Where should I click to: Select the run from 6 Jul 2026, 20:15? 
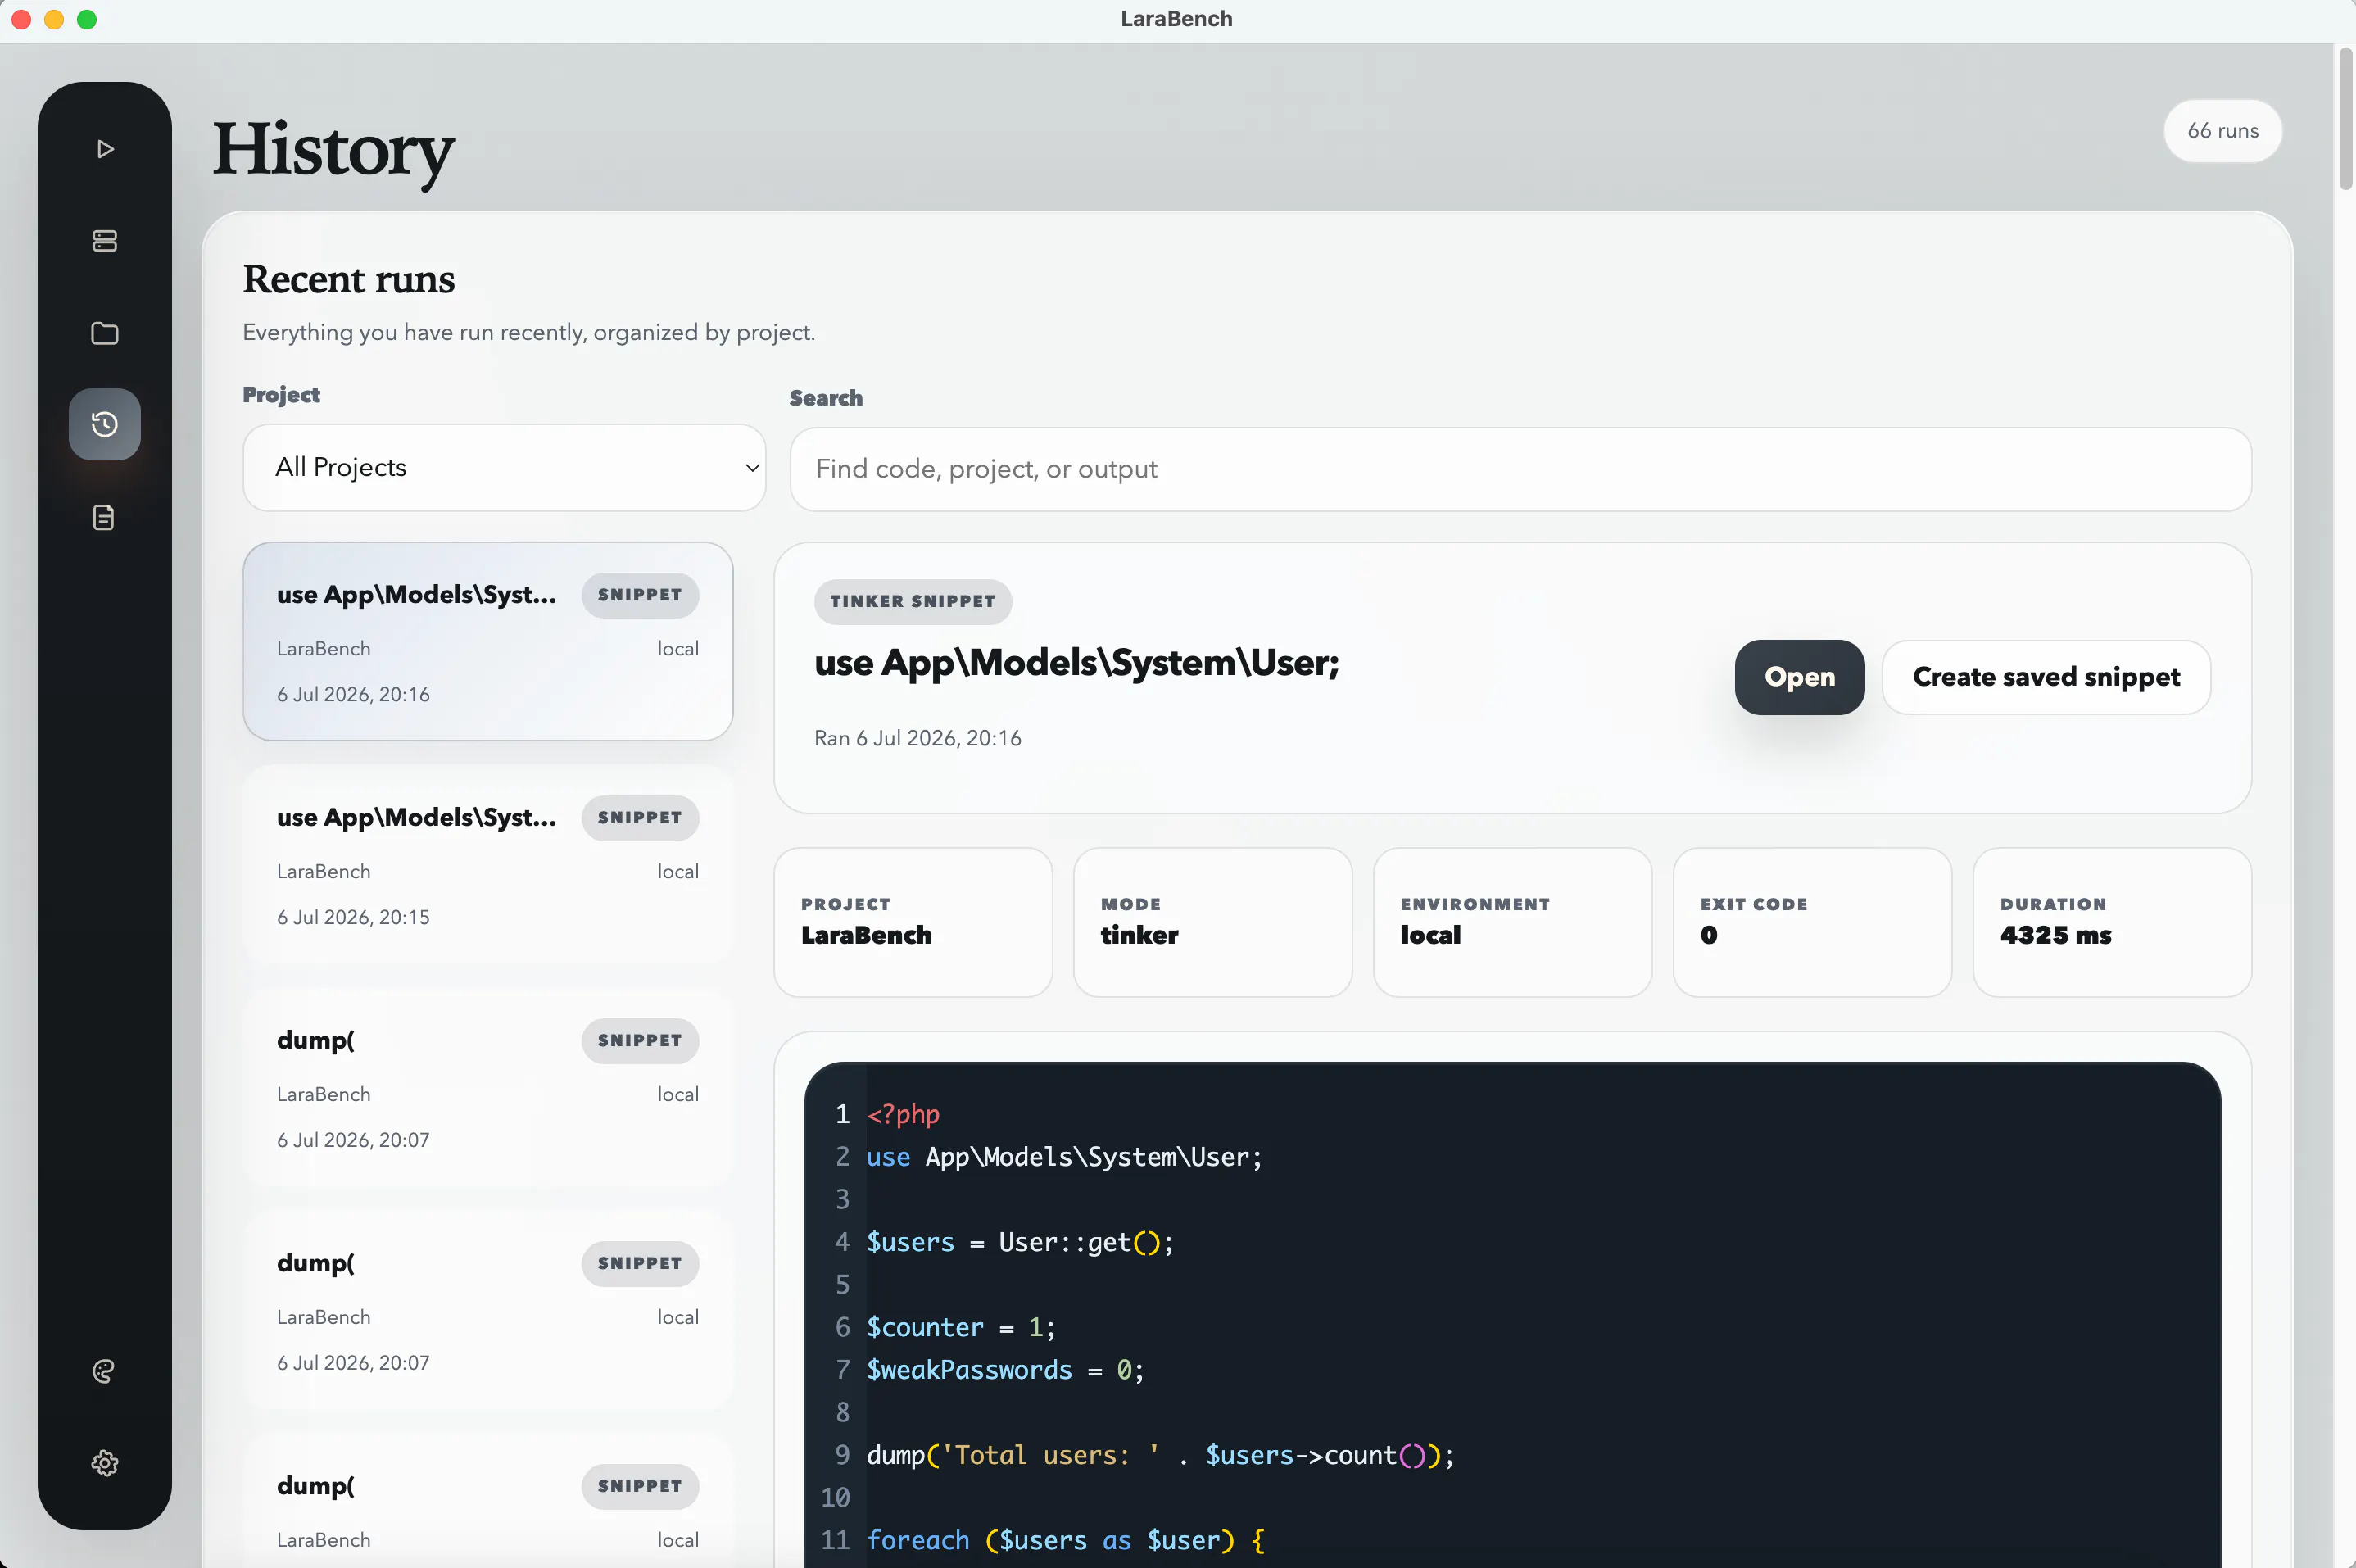click(488, 864)
